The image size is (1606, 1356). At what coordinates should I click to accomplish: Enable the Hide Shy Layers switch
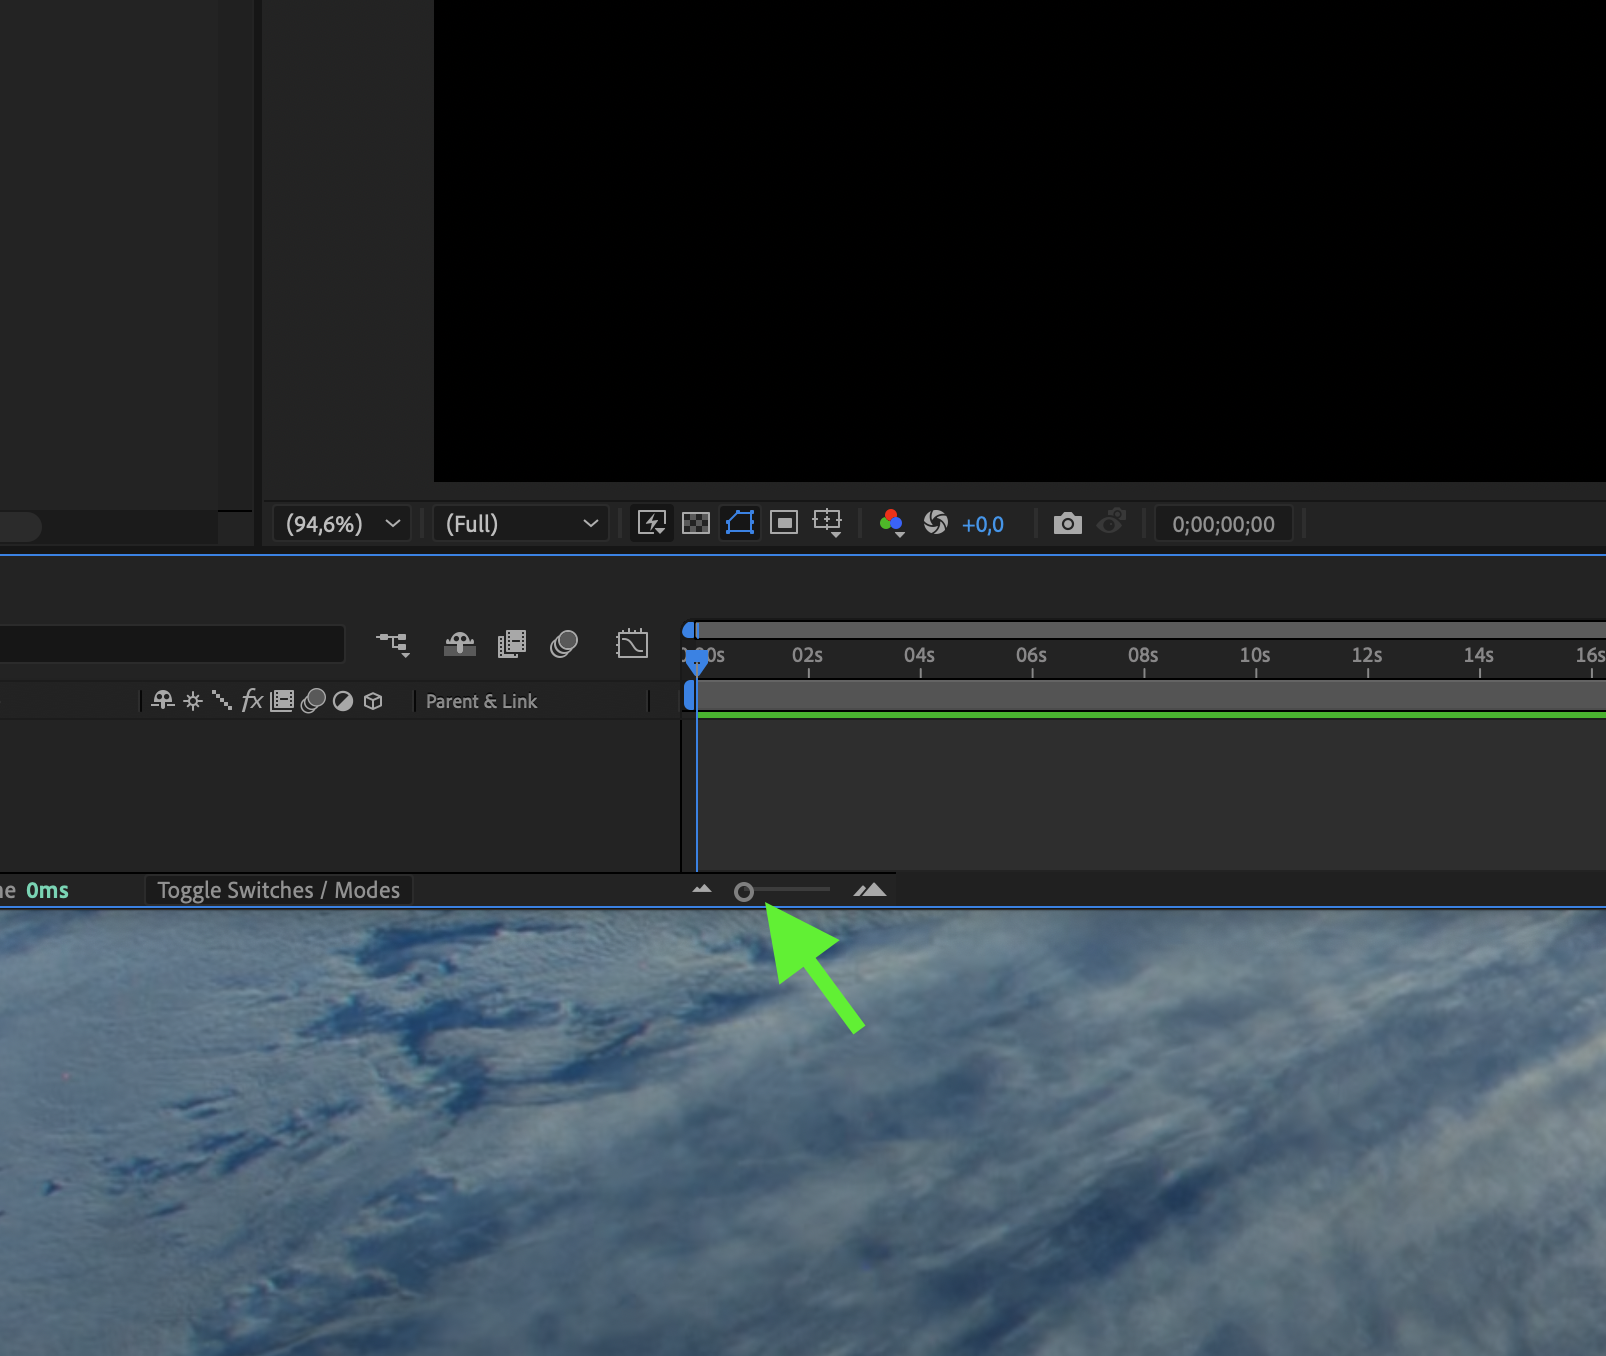coord(459,644)
